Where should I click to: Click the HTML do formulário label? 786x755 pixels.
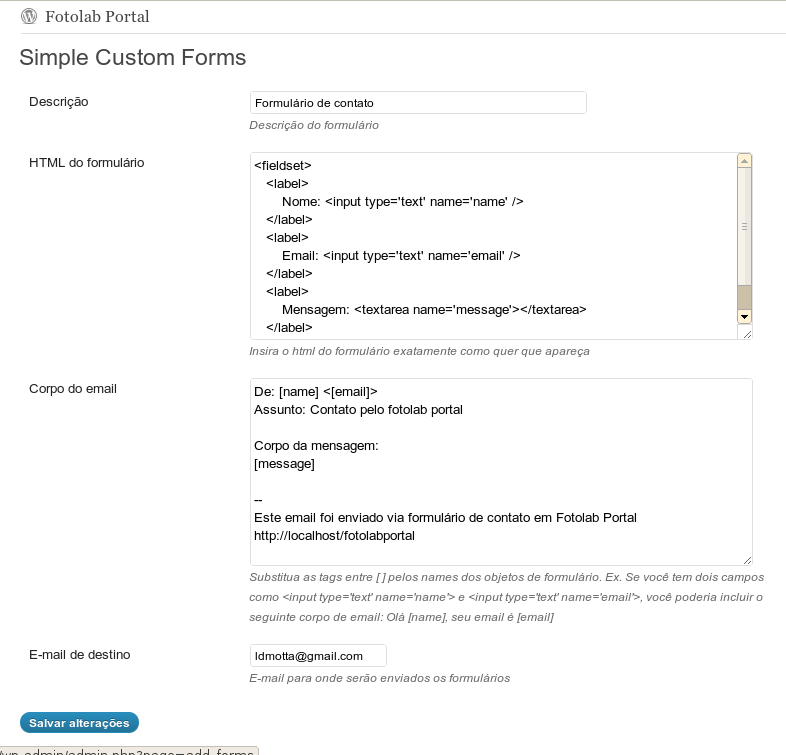click(87, 162)
